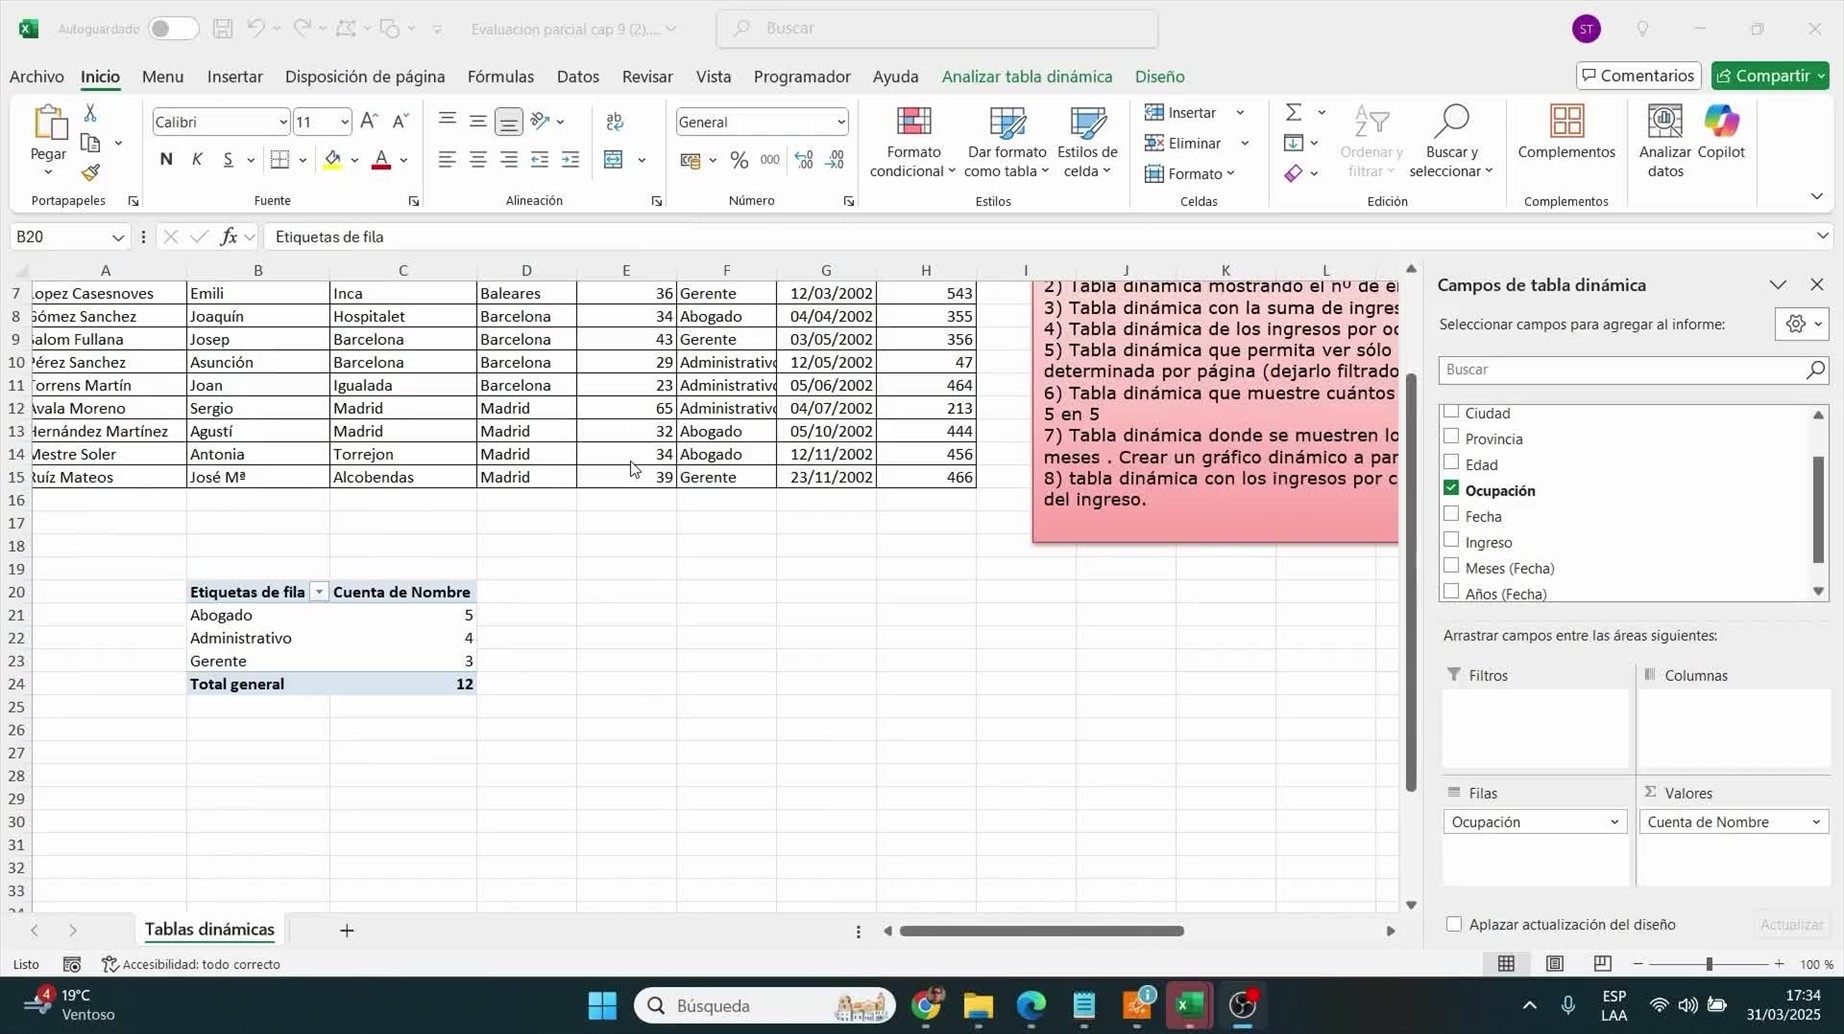The height and width of the screenshot is (1034, 1844).
Task: Enable Aplazar actualización del diseño
Action: click(x=1454, y=924)
